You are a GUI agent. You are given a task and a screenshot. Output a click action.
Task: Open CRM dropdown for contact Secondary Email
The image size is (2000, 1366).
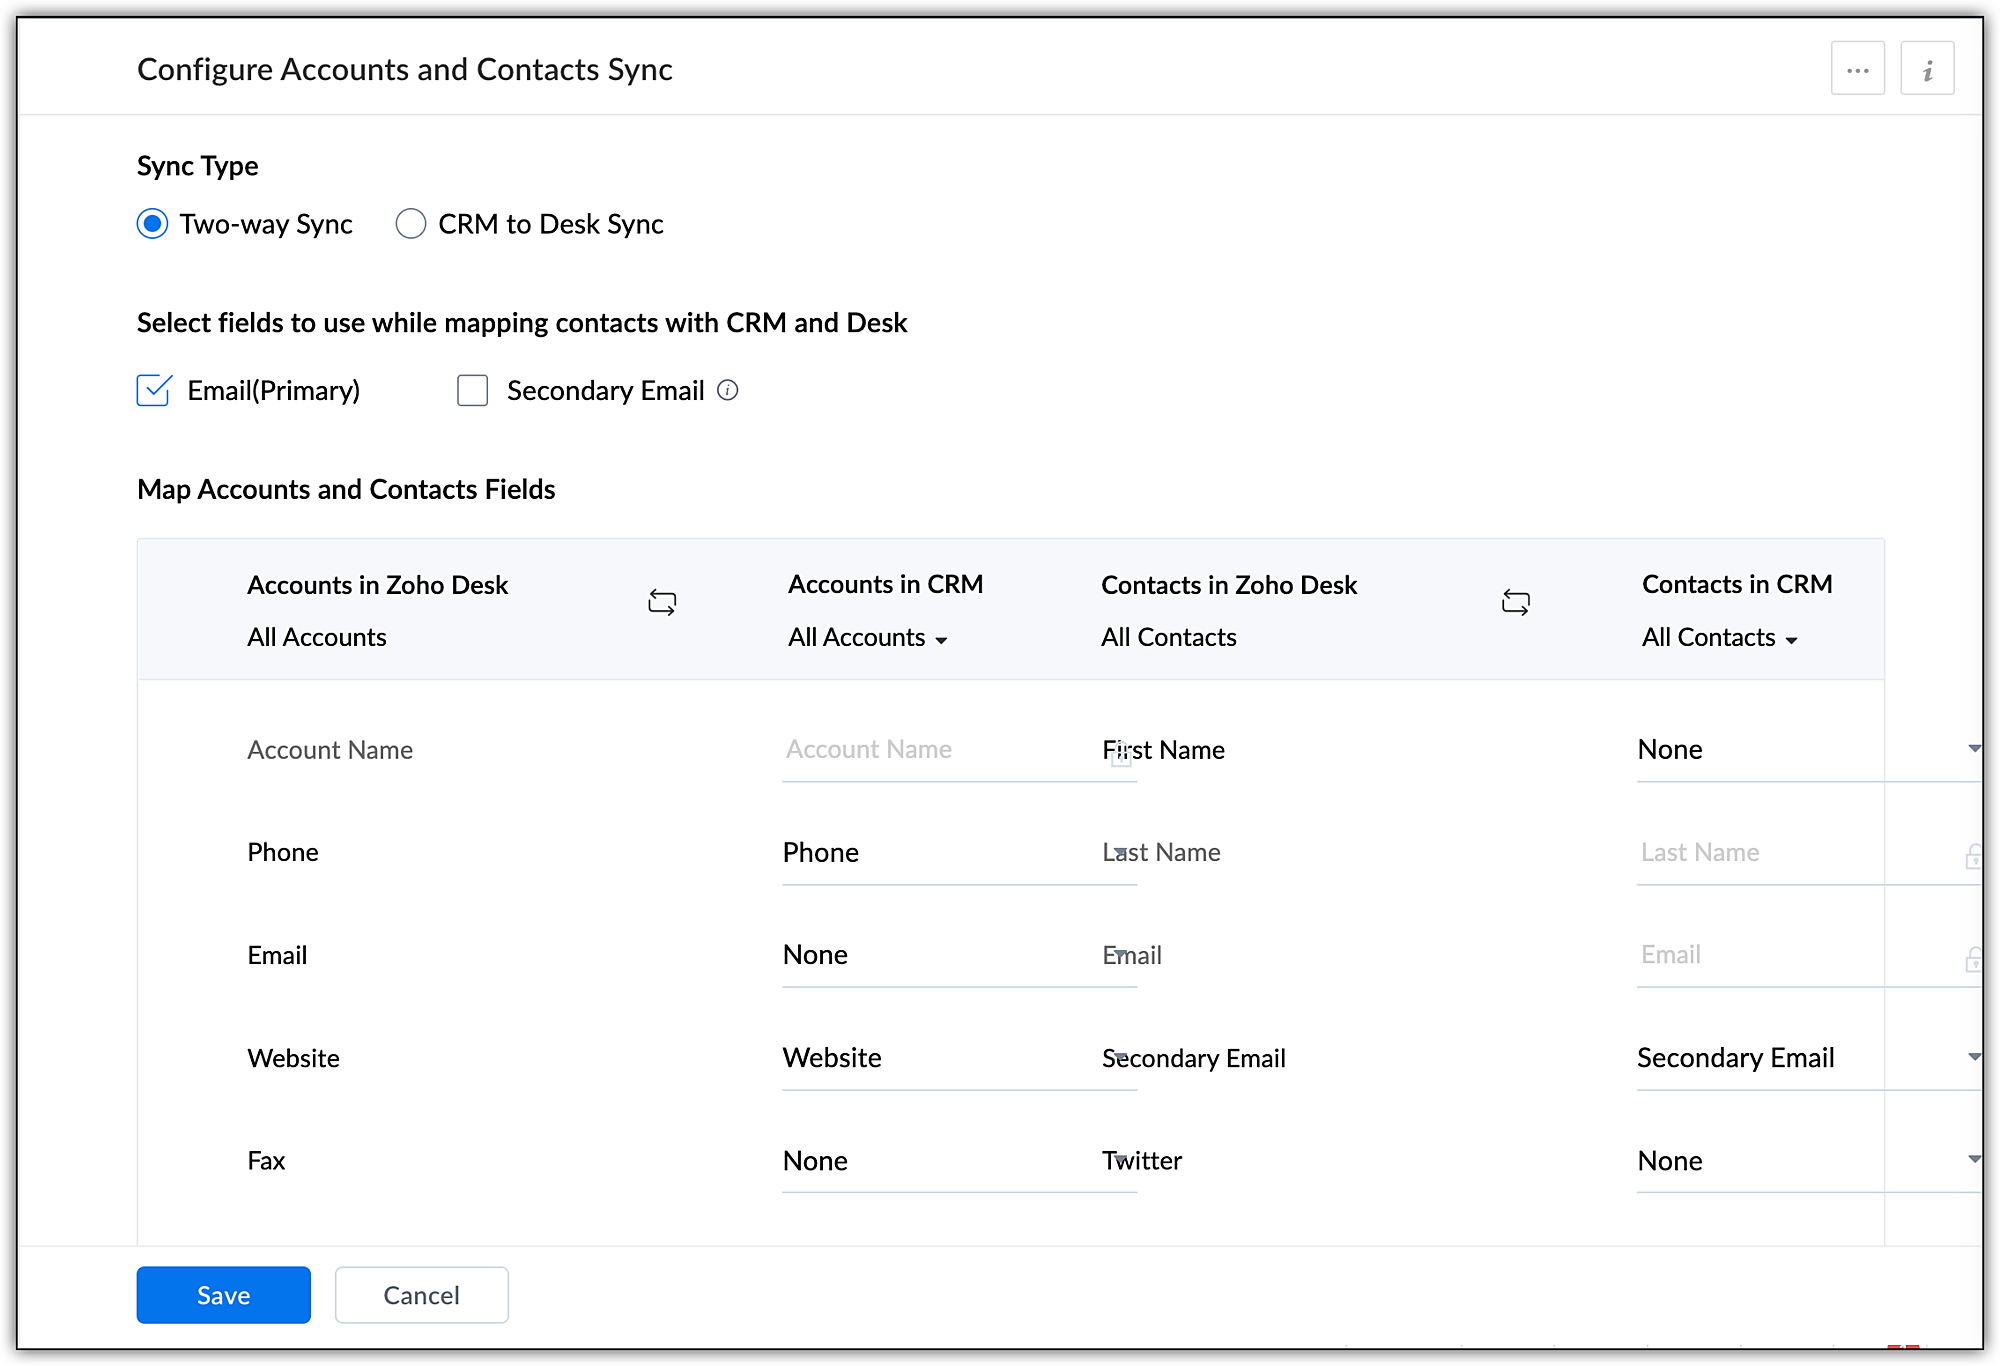(x=1809, y=1059)
